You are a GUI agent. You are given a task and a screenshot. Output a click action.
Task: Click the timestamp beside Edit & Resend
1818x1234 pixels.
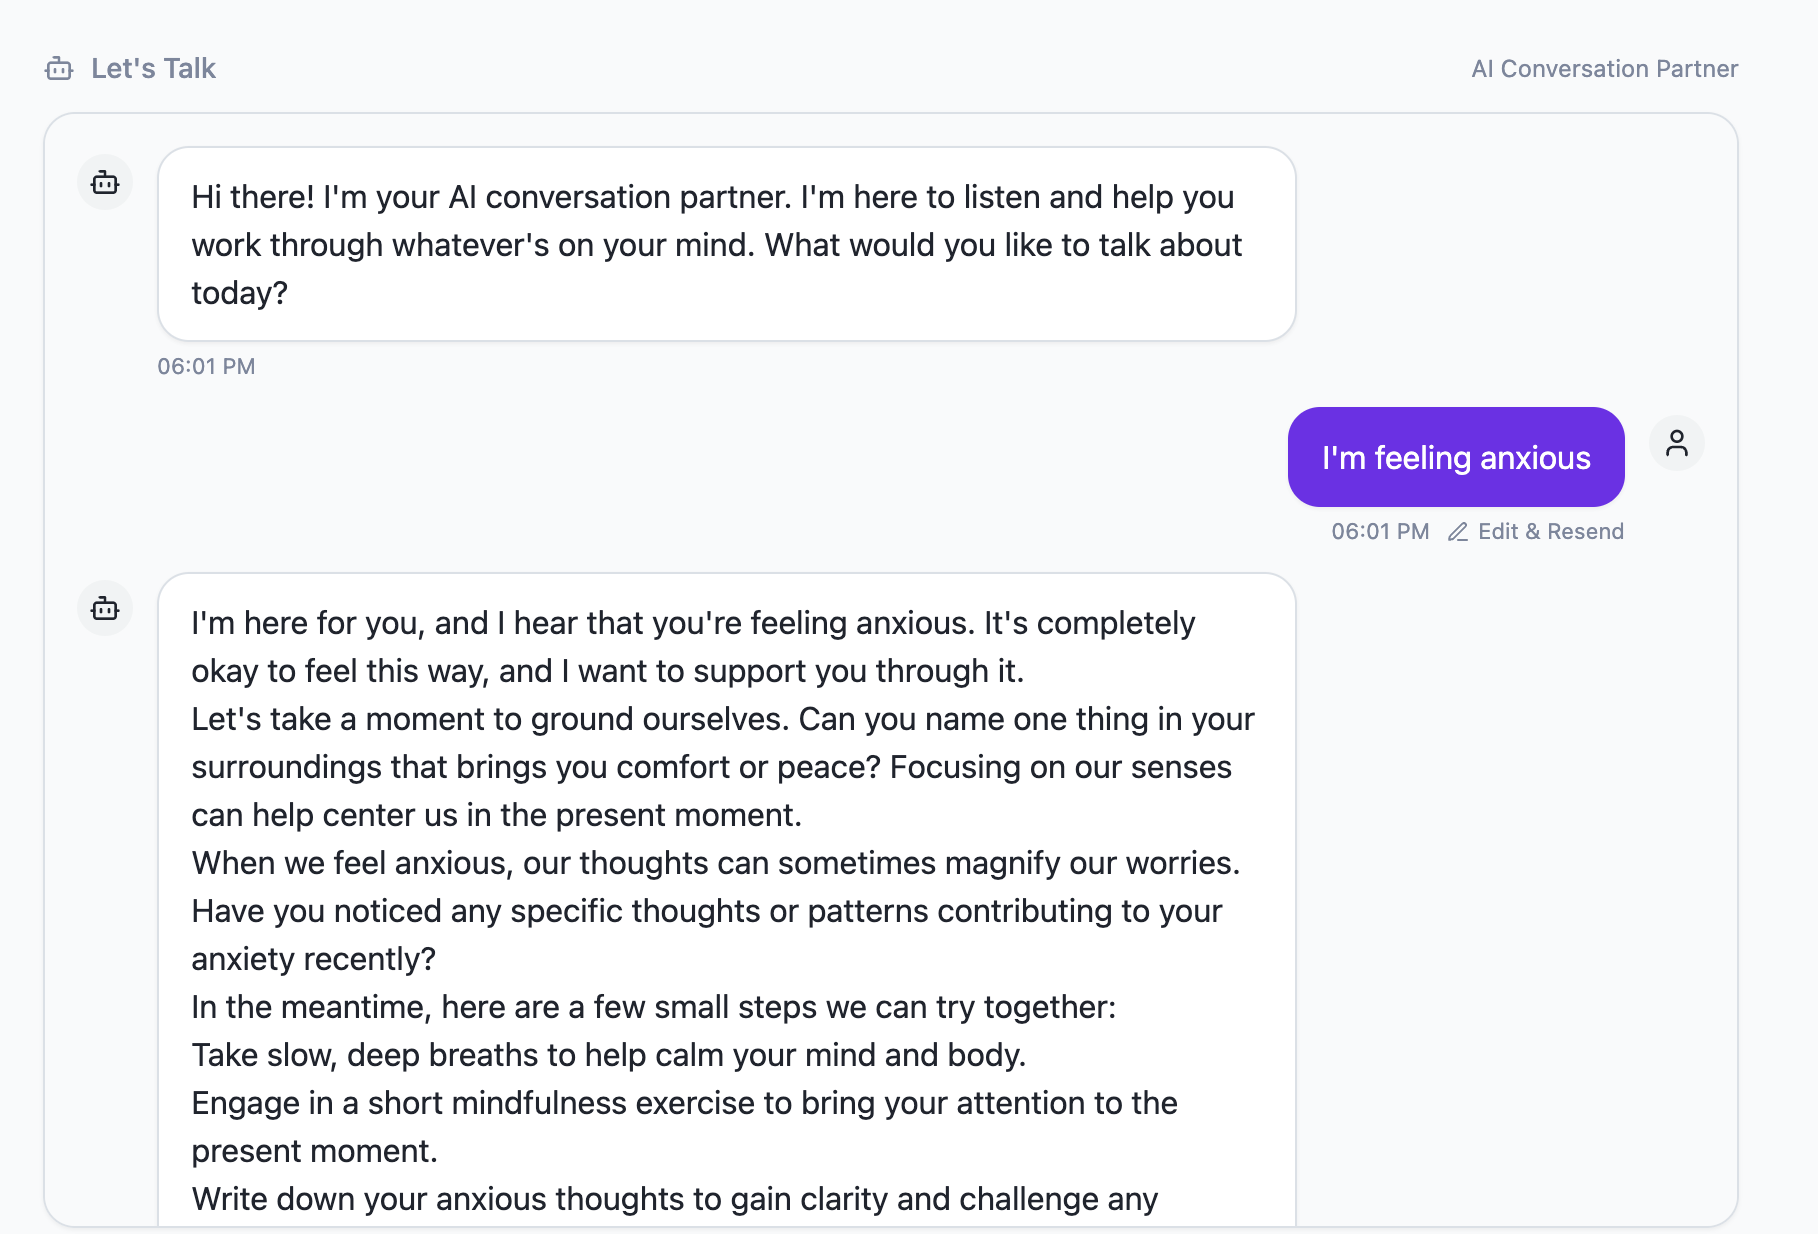tap(1380, 531)
